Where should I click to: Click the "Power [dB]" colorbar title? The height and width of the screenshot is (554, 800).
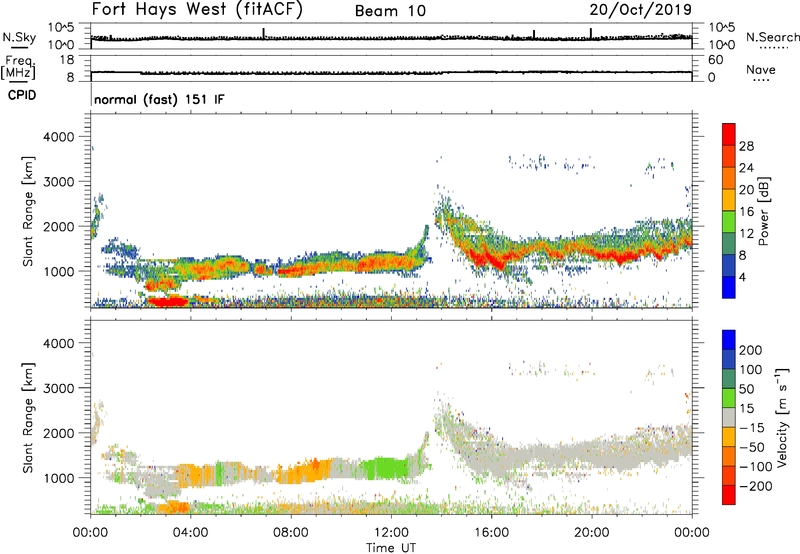click(764, 211)
